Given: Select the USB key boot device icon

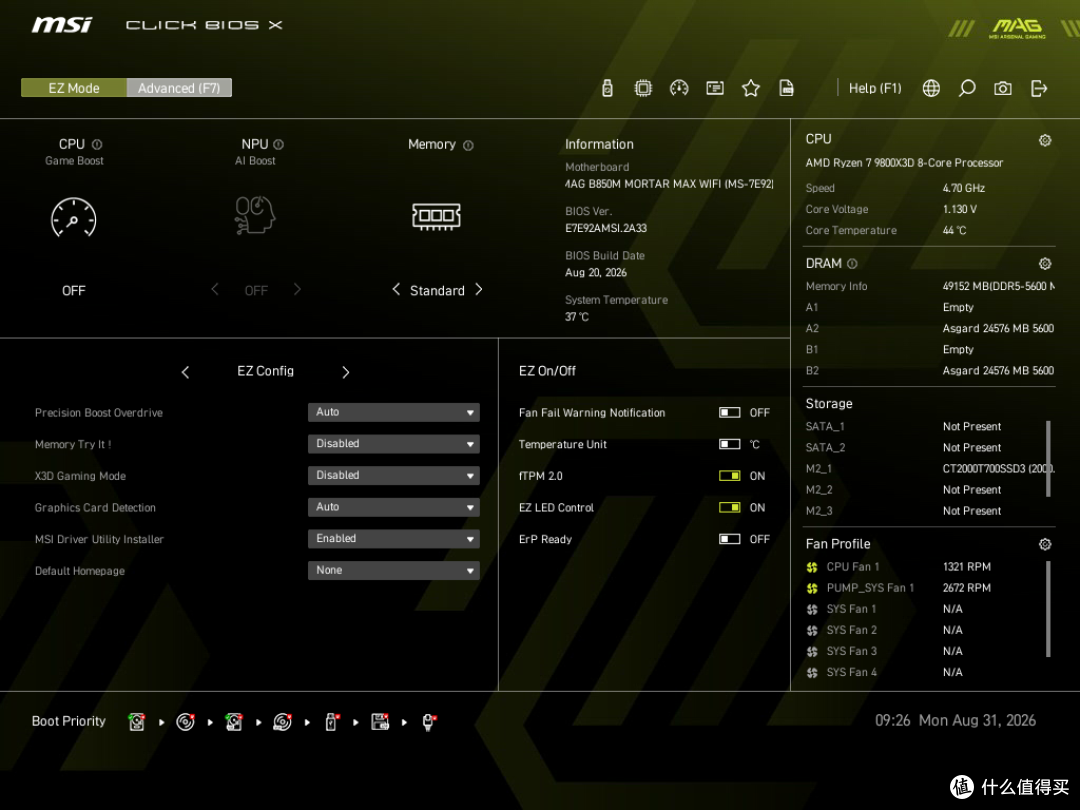Looking at the screenshot, I should click(x=331, y=722).
